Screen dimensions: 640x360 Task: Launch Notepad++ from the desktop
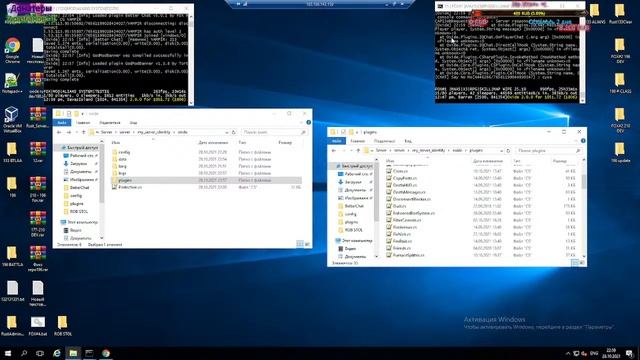11,83
